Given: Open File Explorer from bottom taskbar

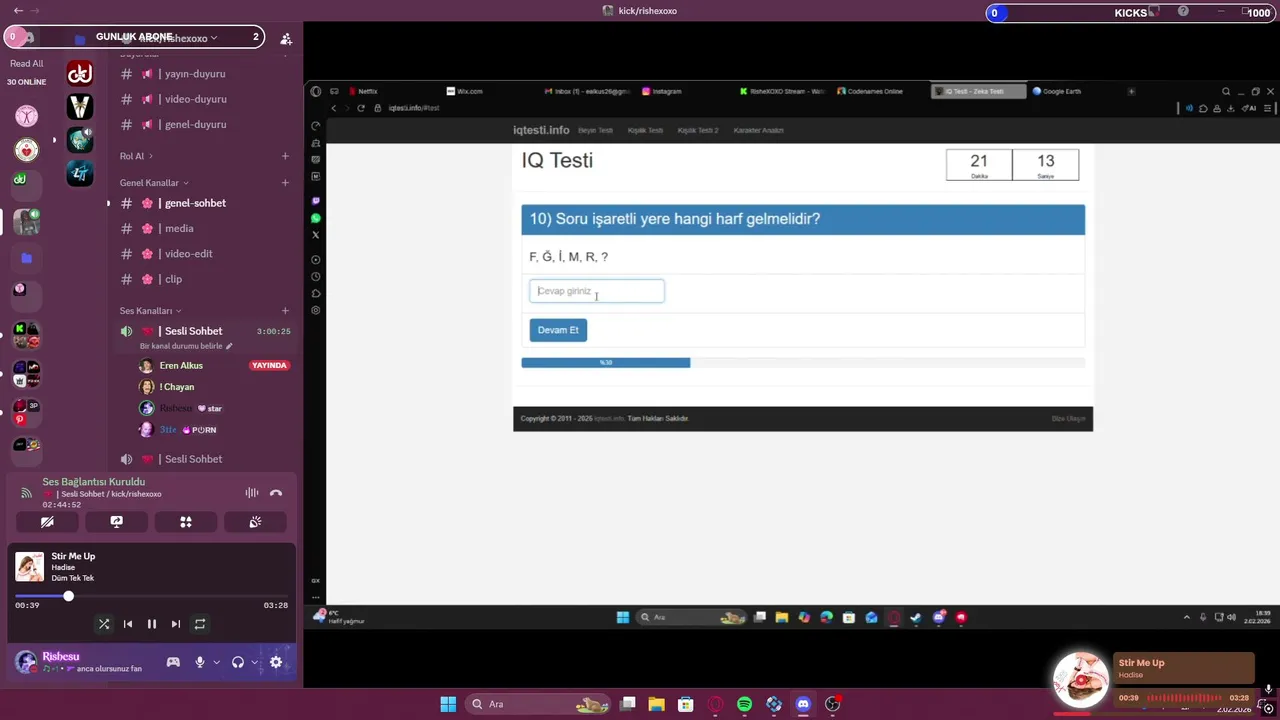Looking at the screenshot, I should click(x=656, y=704).
